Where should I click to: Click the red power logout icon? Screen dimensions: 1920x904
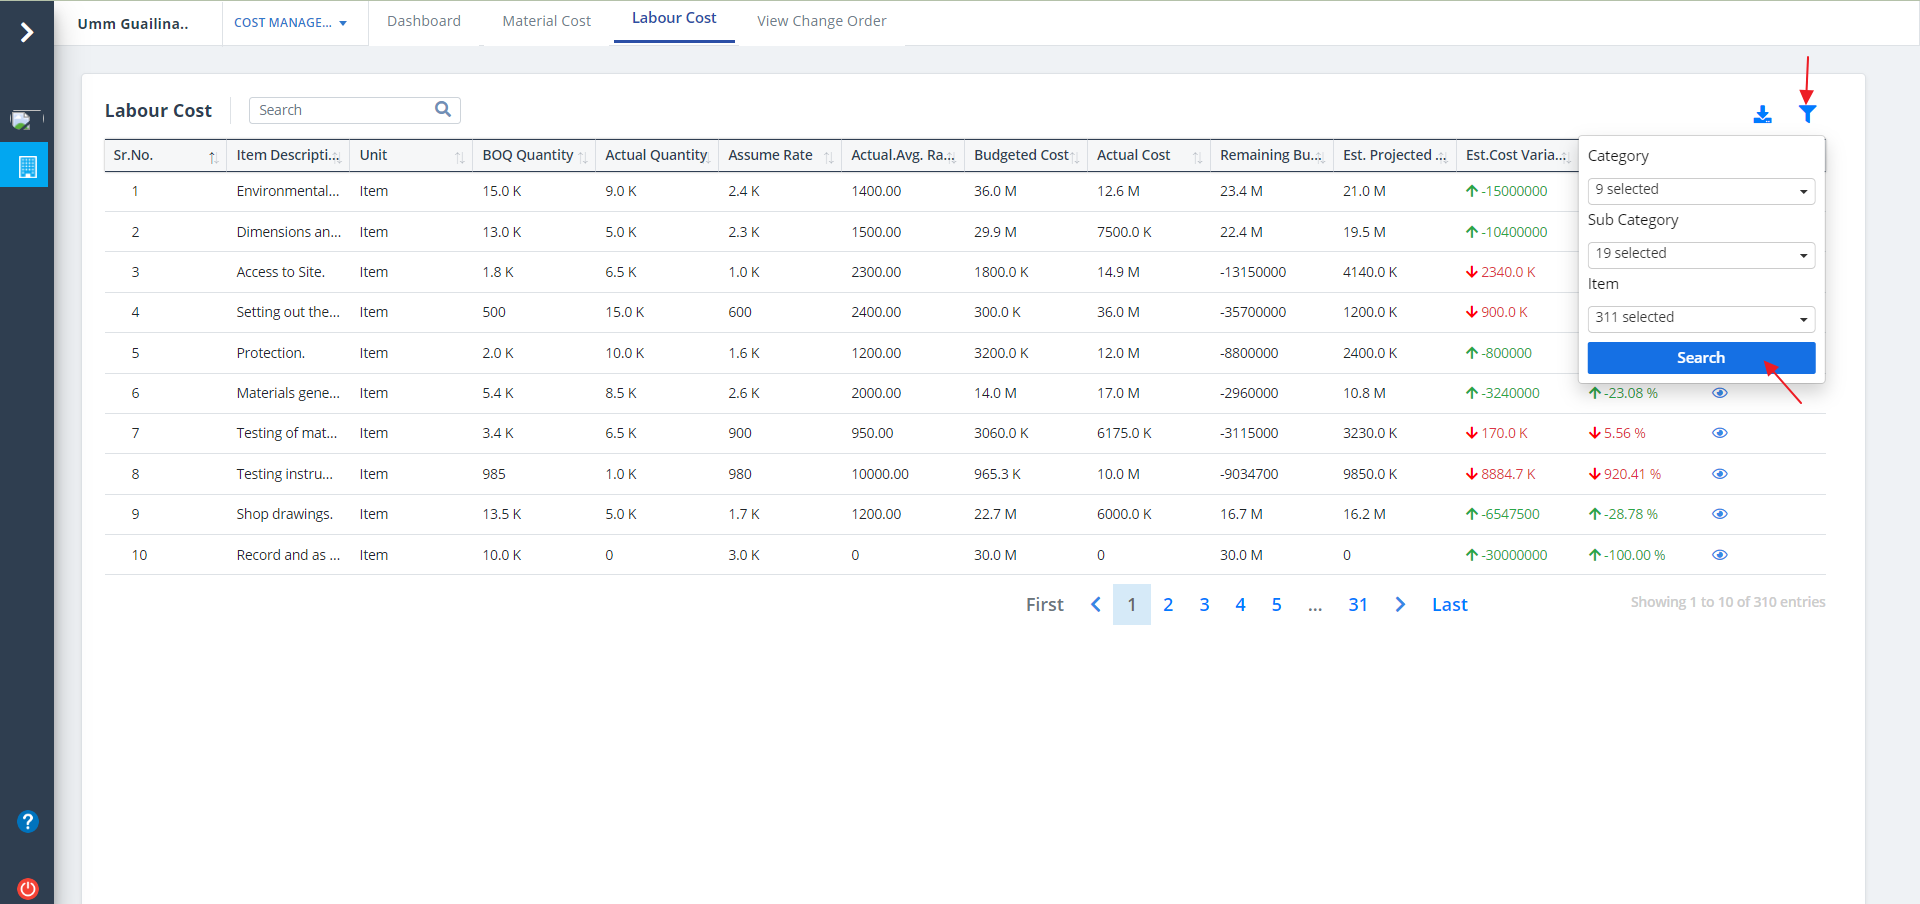[x=27, y=888]
